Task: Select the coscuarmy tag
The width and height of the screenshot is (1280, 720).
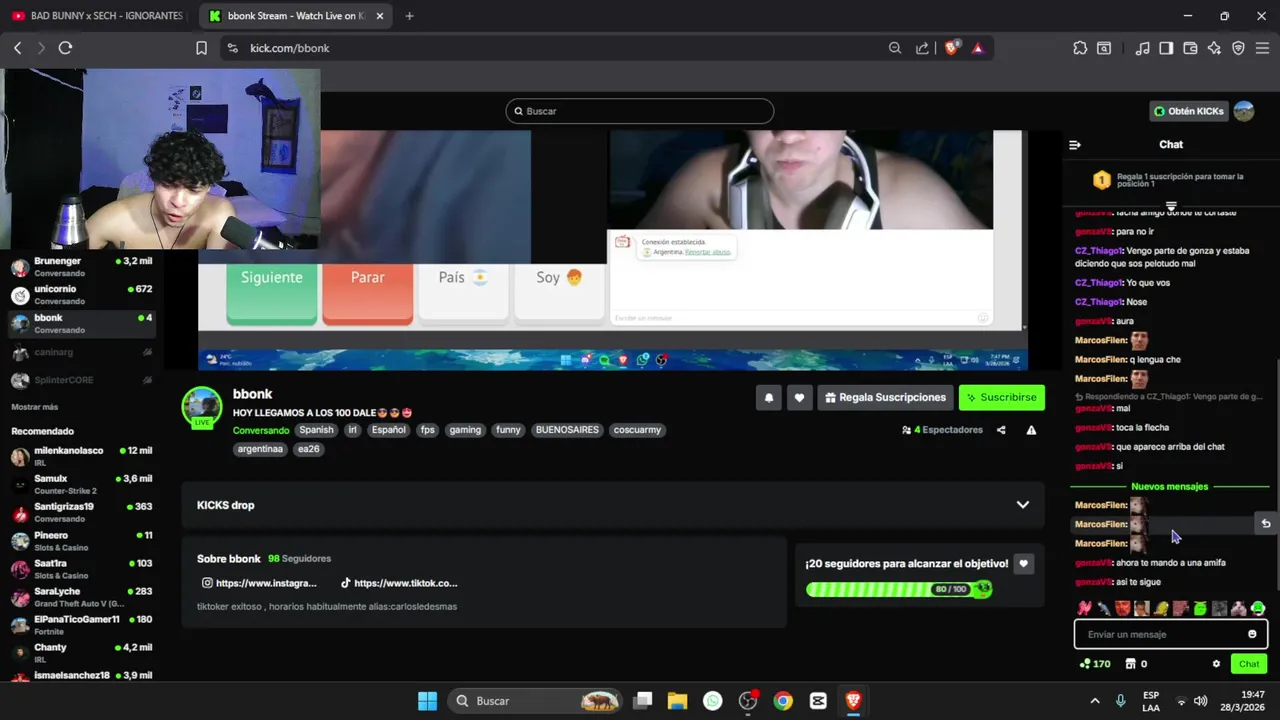Action: click(637, 430)
